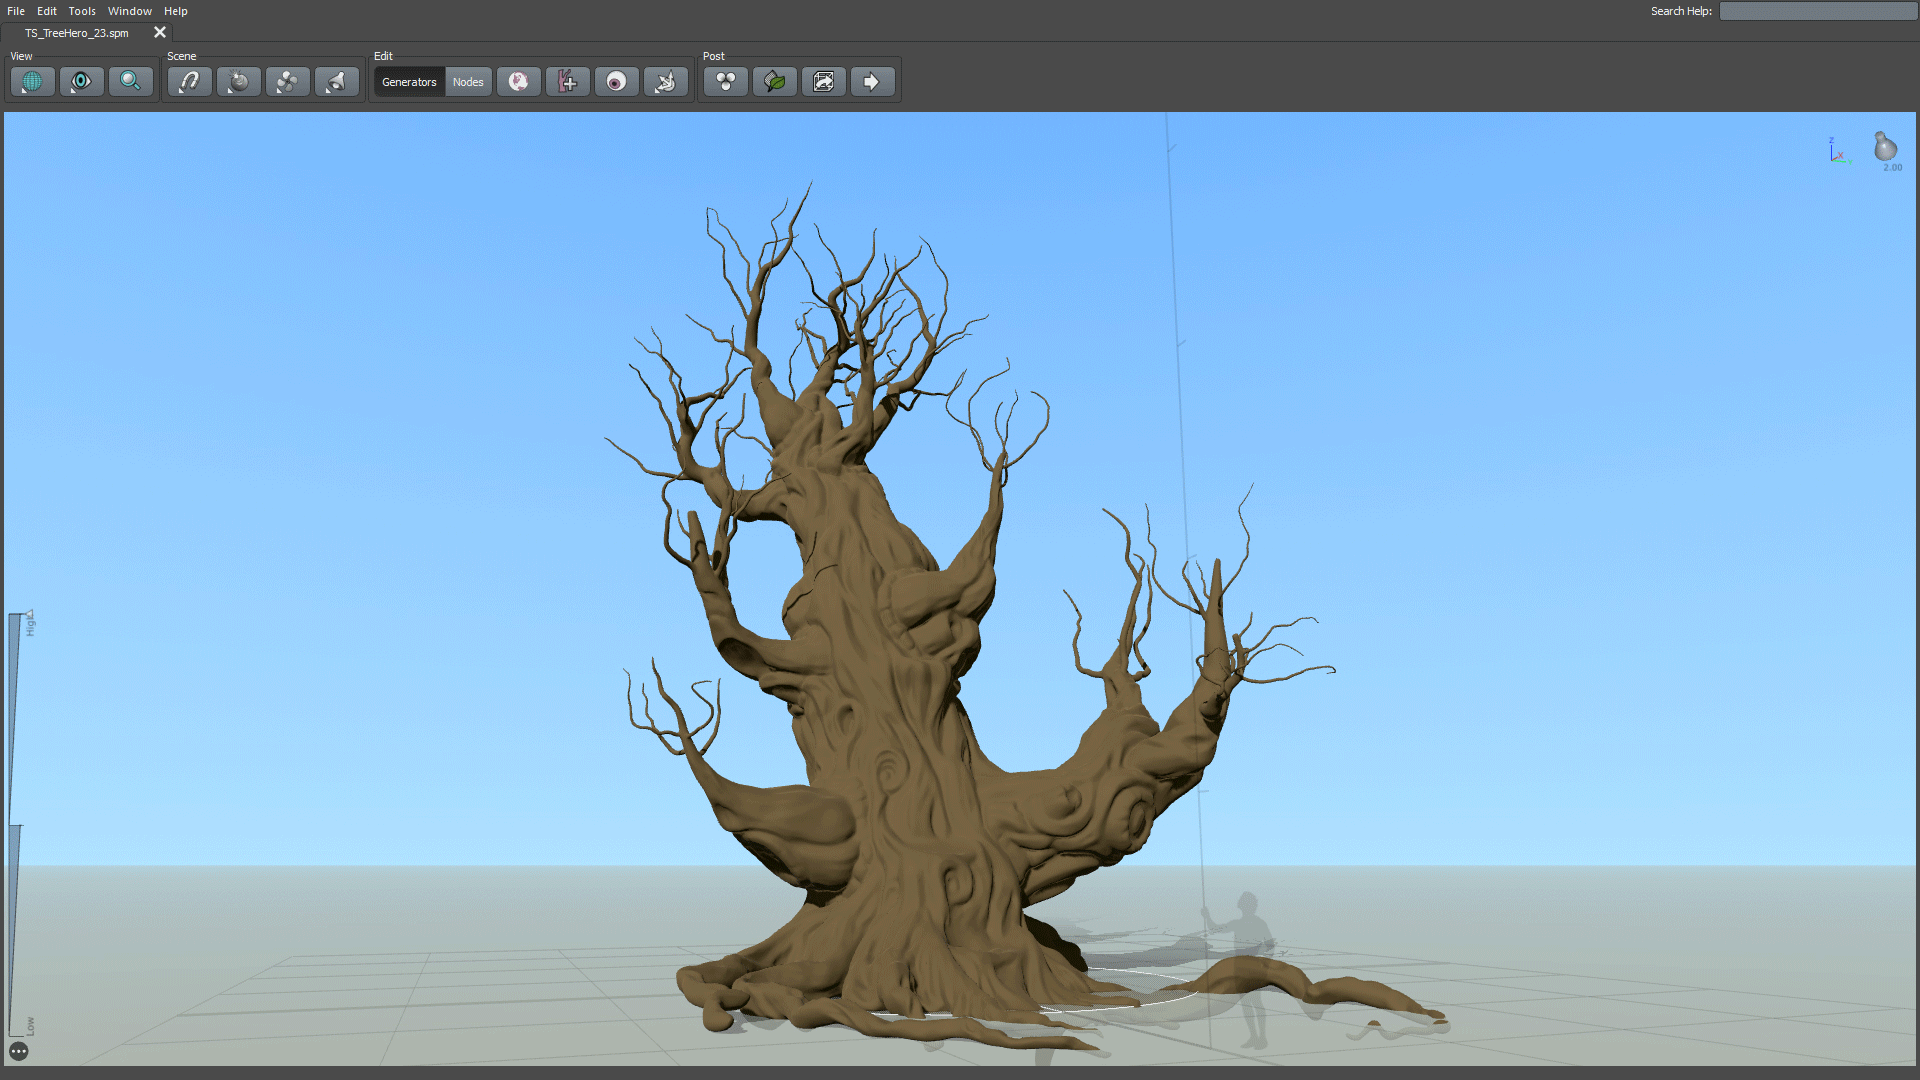Click the pruning saw icon in Edit section
The height and width of the screenshot is (1080, 1920).
click(x=667, y=81)
